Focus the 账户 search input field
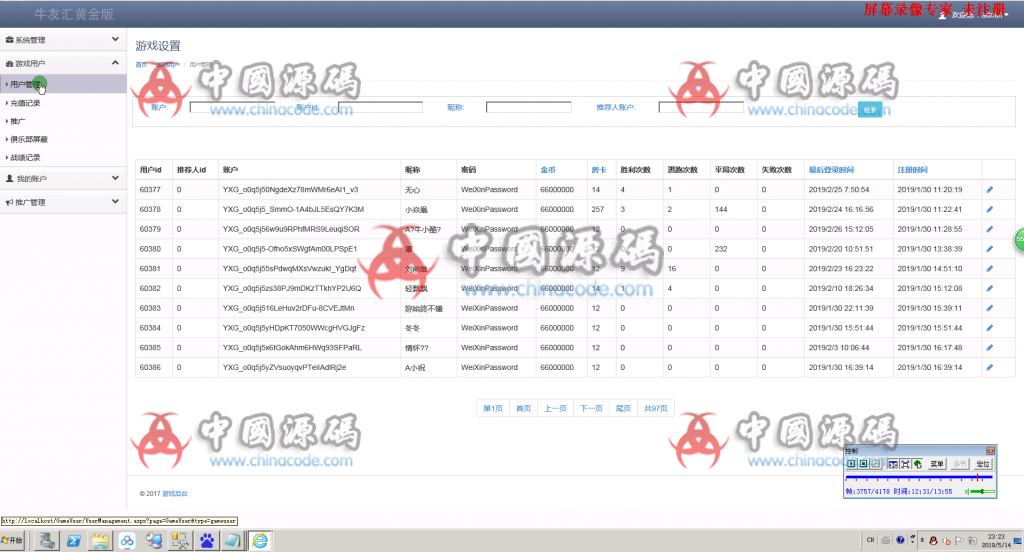Viewport: 1024px width, 552px height. 232,107
